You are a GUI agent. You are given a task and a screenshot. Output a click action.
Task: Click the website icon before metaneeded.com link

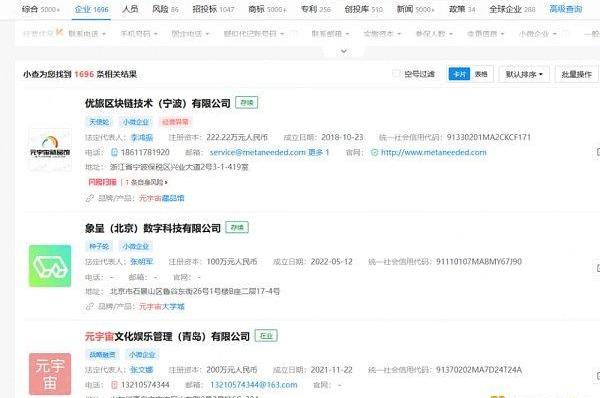(x=375, y=152)
